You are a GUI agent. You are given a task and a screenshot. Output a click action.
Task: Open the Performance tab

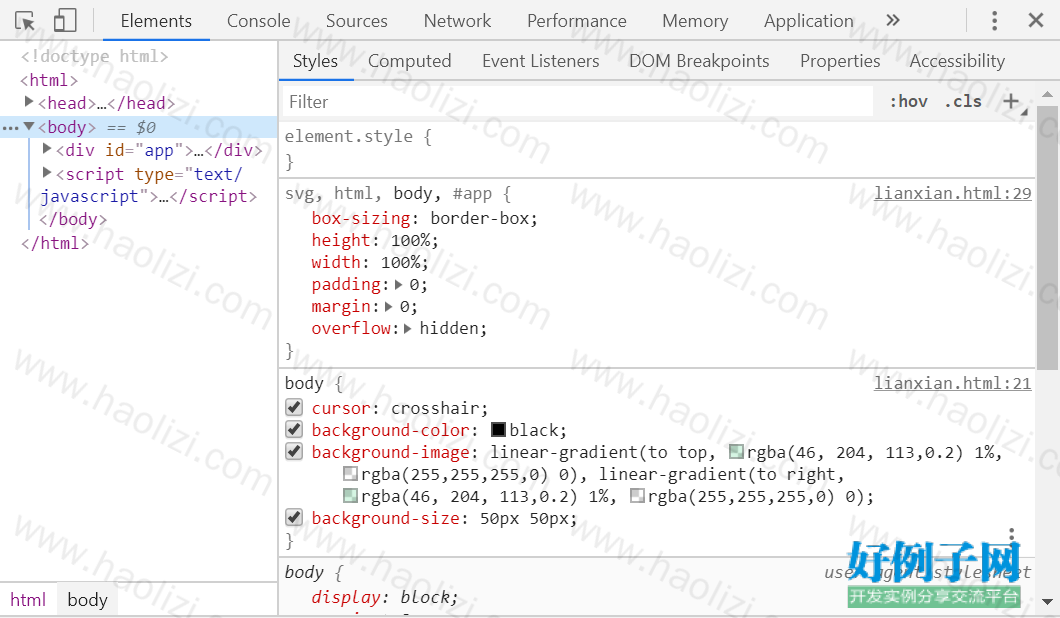(577, 21)
